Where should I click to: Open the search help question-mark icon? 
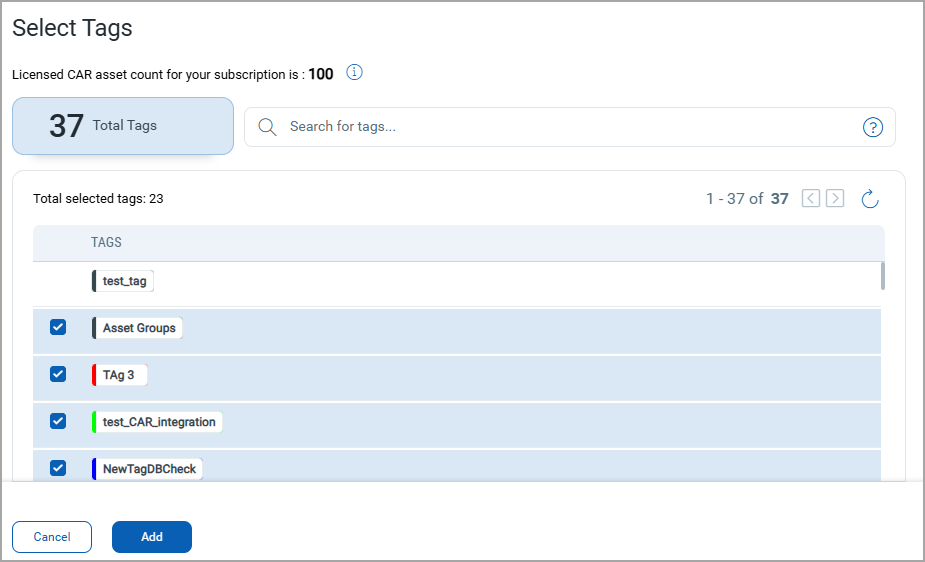[872, 127]
